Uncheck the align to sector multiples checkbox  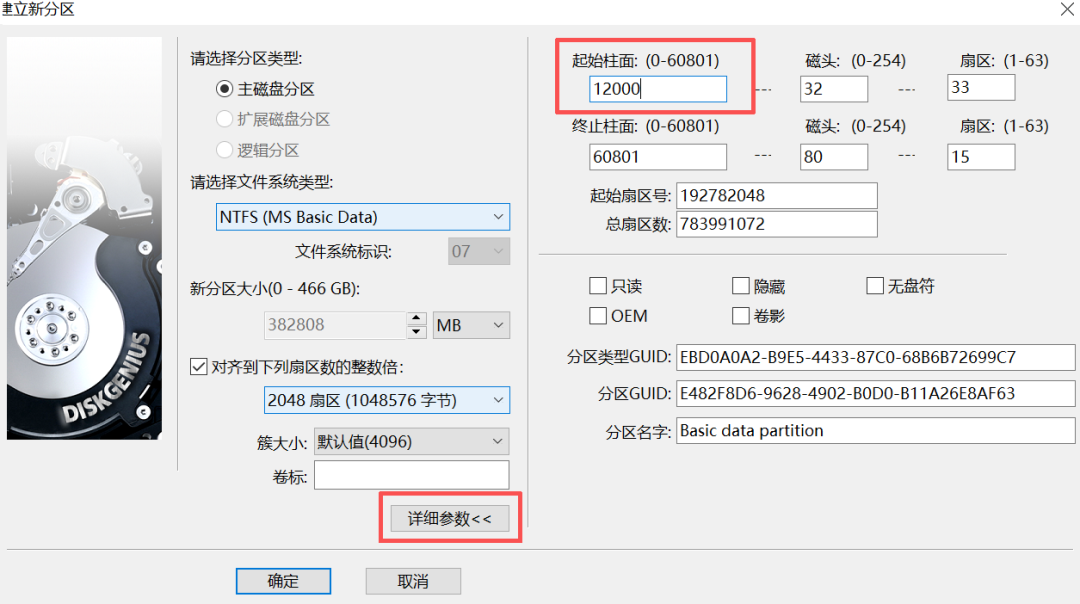[198, 367]
